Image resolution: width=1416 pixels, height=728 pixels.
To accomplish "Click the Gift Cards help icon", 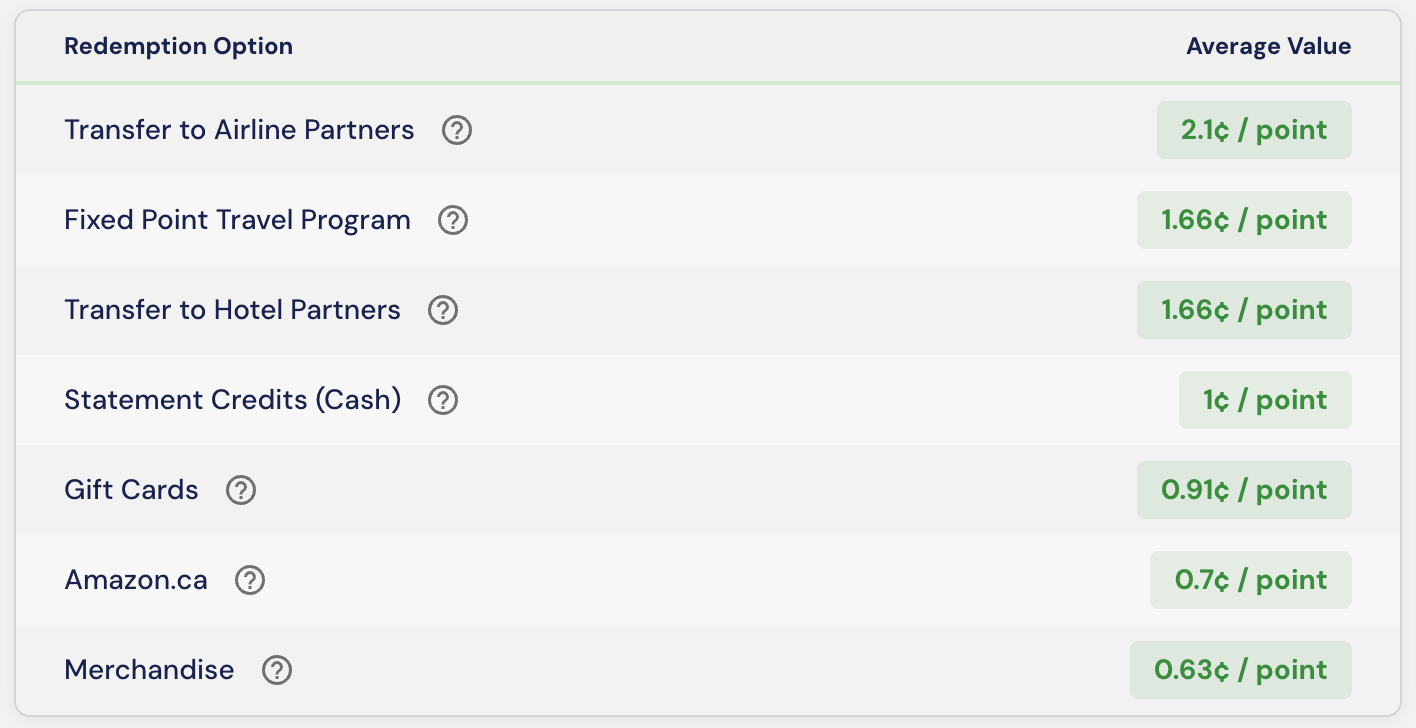I will [241, 490].
